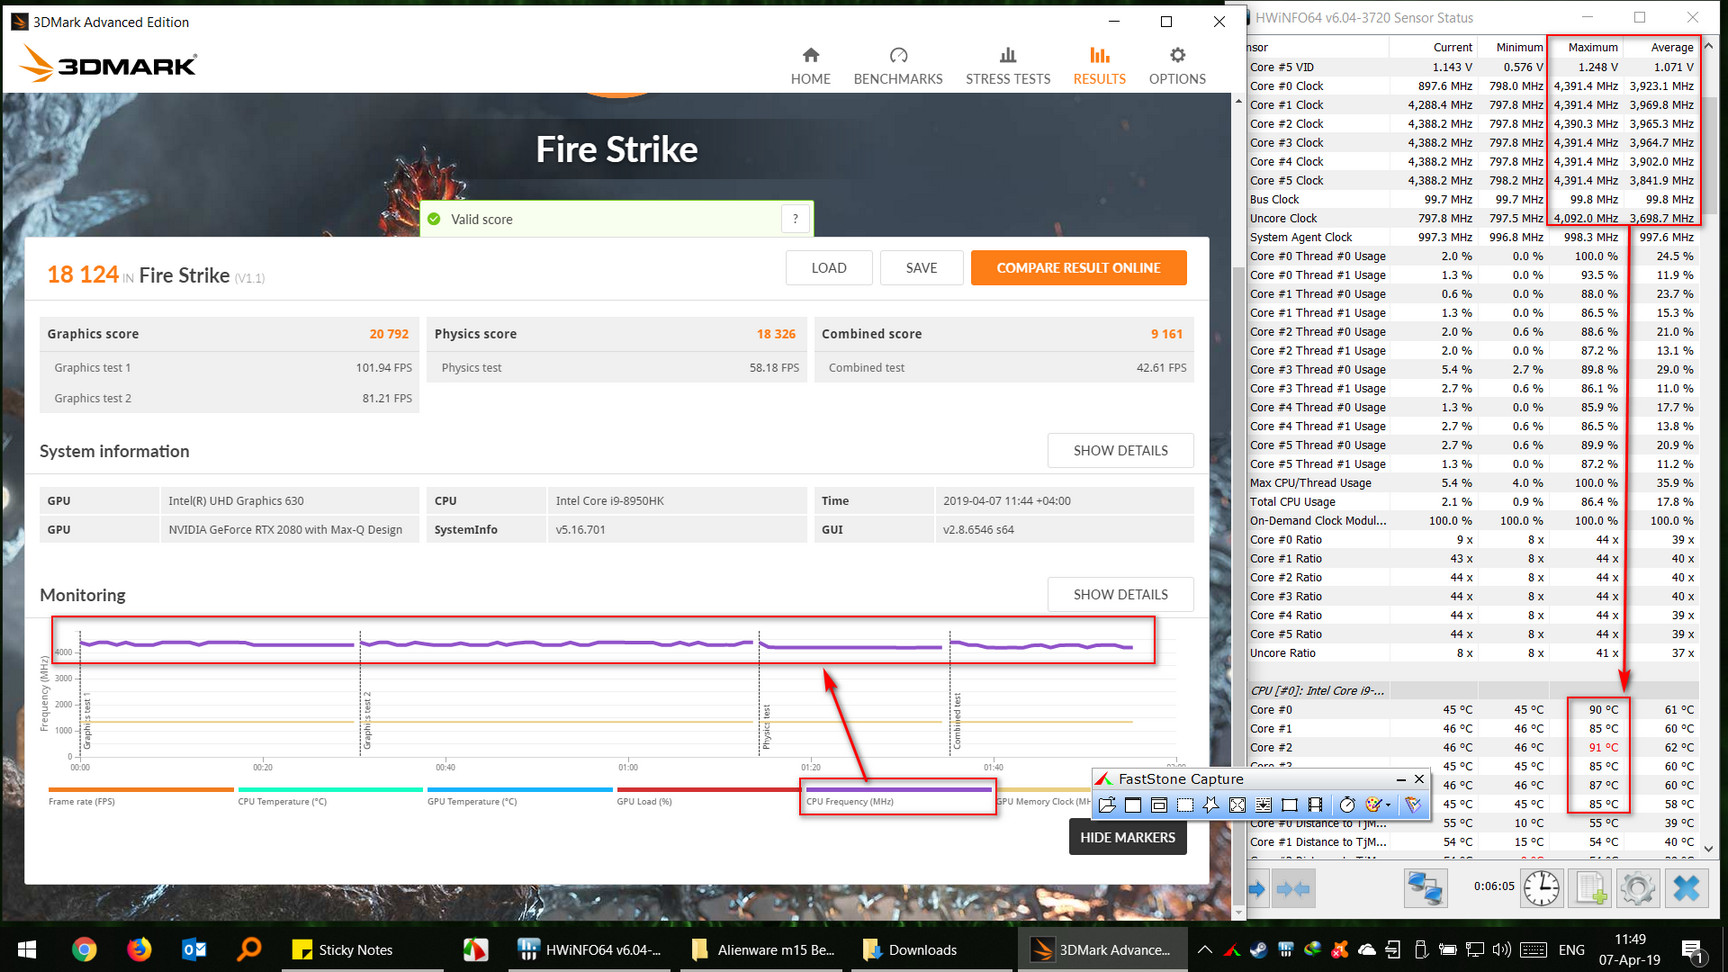
Task: Select Uncore Ratio row in HWiNFO
Action: click(1473, 653)
